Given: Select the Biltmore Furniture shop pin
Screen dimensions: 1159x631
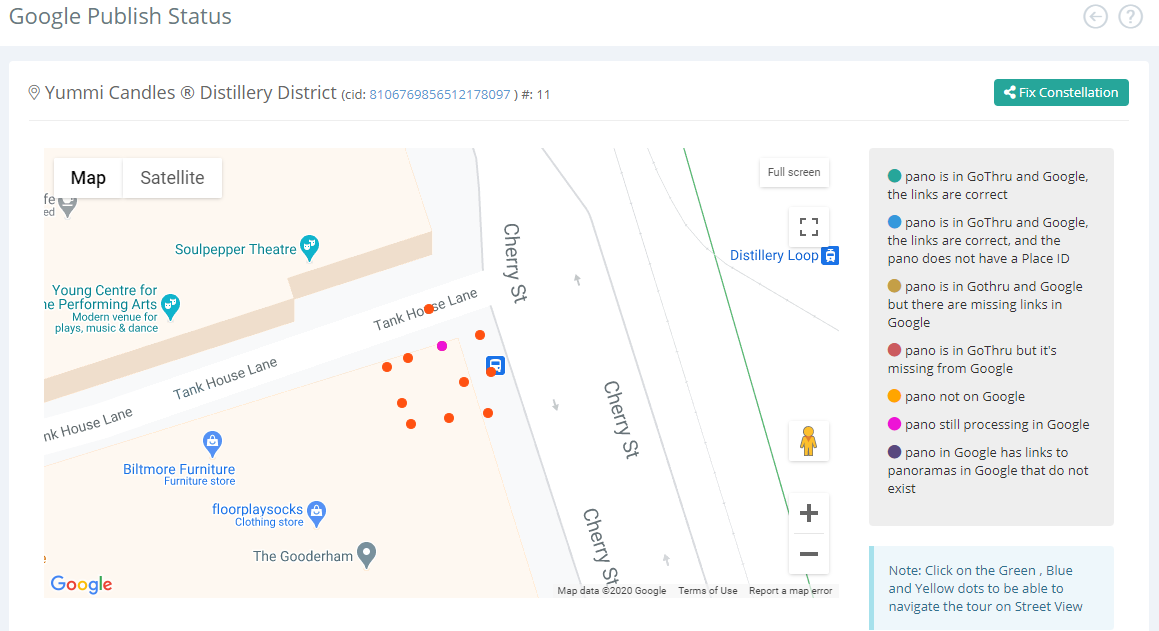Looking at the screenshot, I should (x=213, y=443).
